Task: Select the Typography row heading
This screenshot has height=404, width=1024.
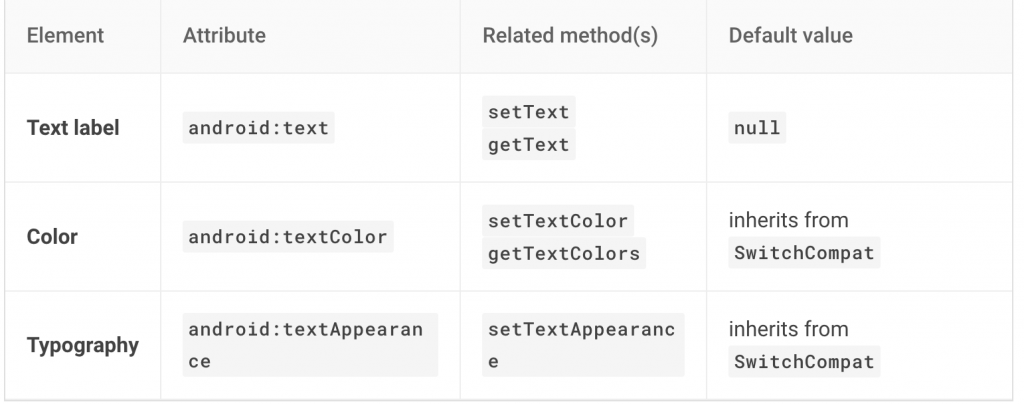Action: coord(83,346)
